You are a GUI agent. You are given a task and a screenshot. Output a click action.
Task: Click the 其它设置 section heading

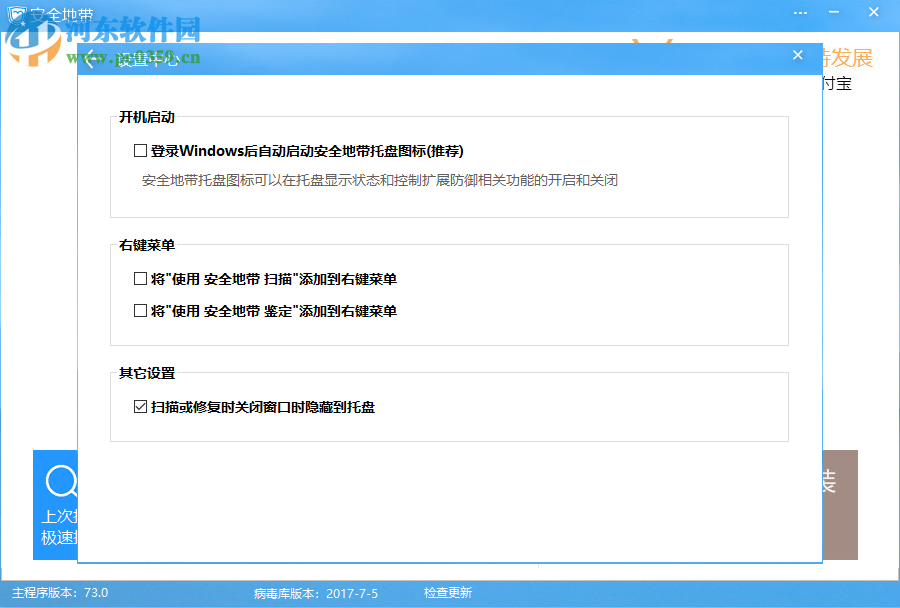pos(147,373)
